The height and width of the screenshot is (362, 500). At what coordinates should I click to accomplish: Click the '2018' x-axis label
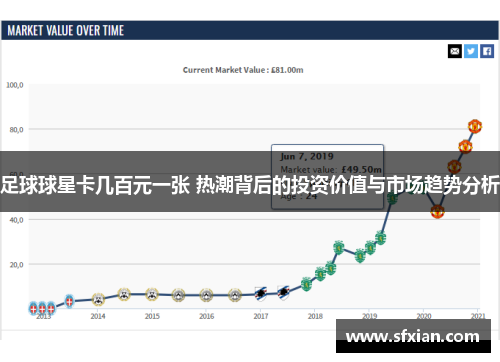pyautogui.click(x=315, y=316)
